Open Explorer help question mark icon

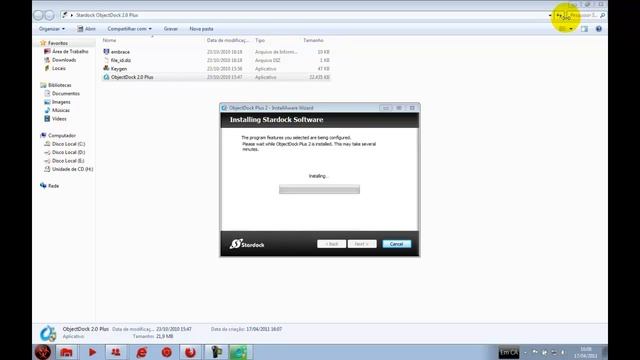(599, 29)
